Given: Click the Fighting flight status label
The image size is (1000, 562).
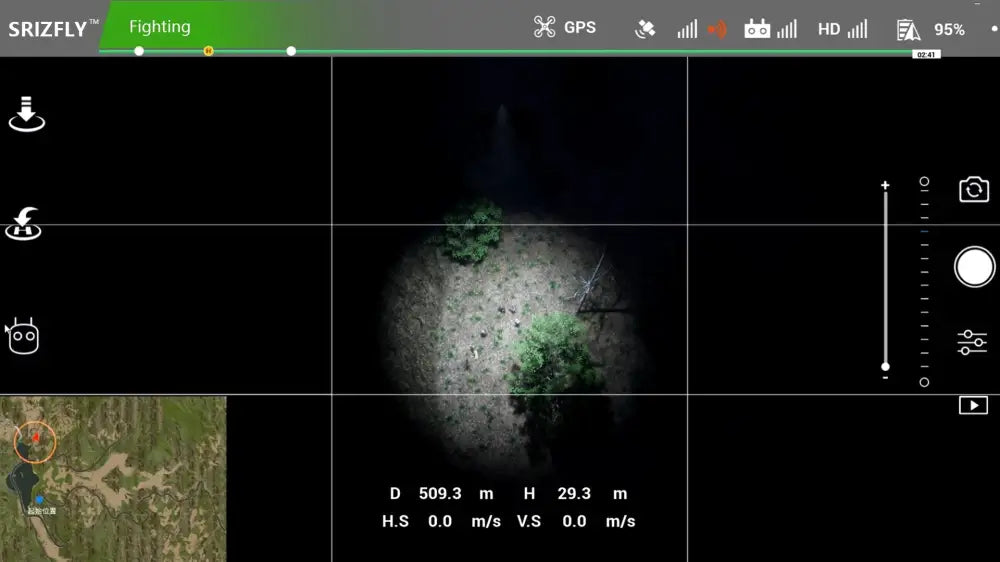Looking at the screenshot, I should click(x=160, y=27).
